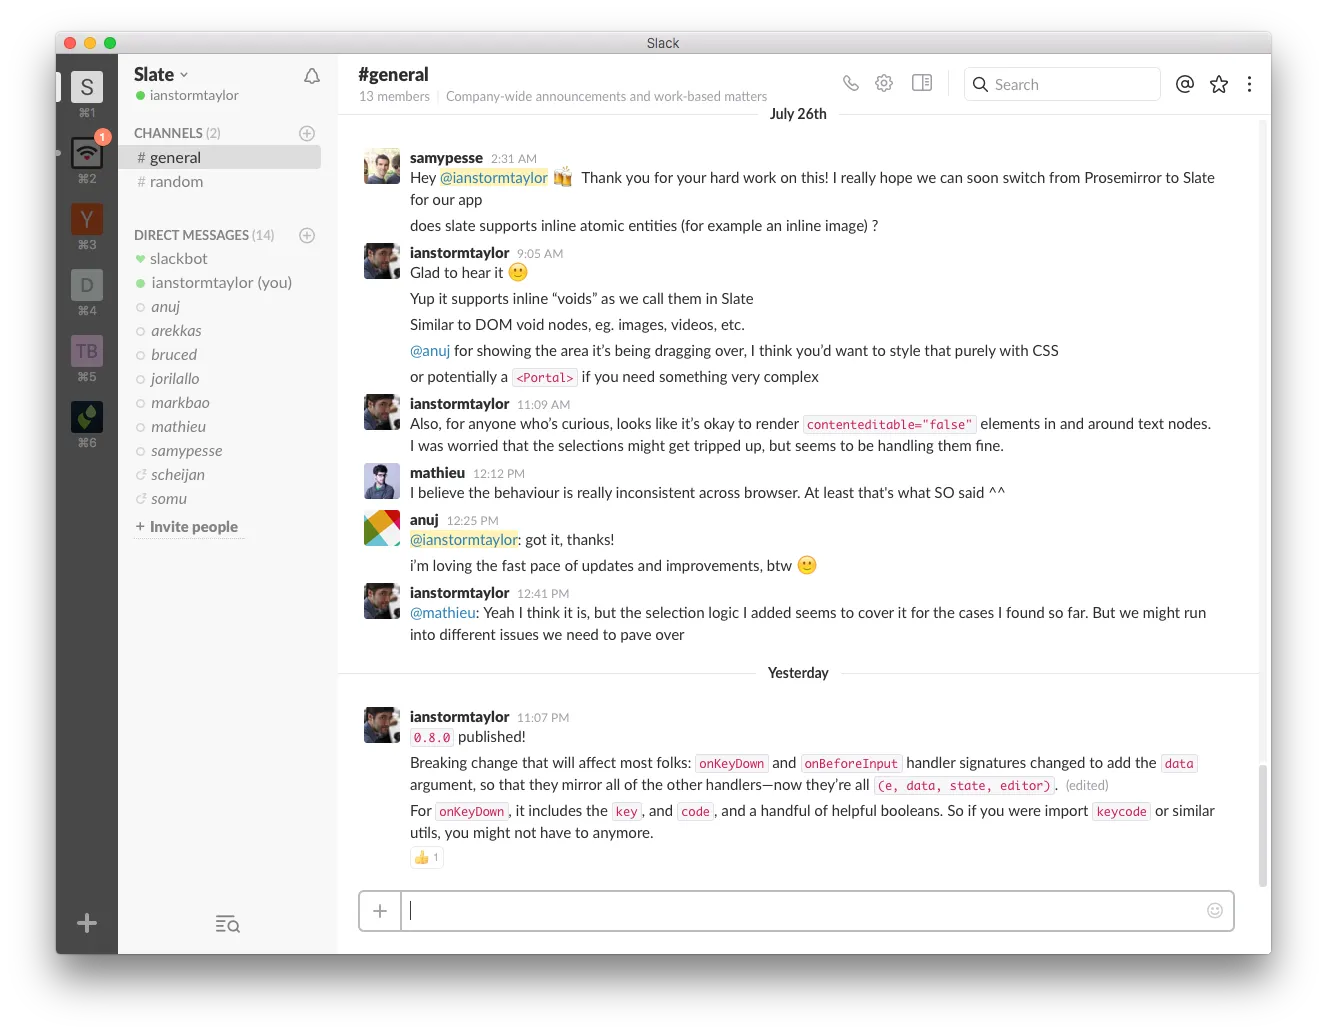Switch to the Y workspace icon
This screenshot has height=1034, width=1327.
click(x=87, y=219)
